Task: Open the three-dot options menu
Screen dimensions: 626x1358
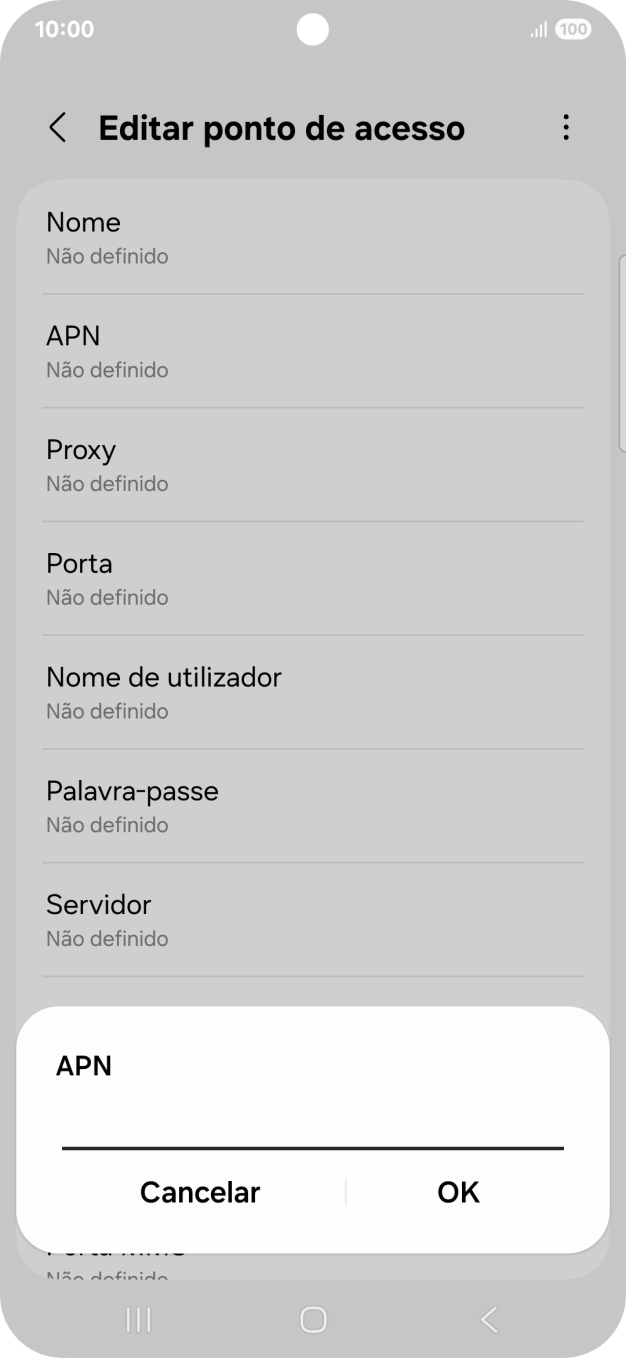Action: coord(566,128)
